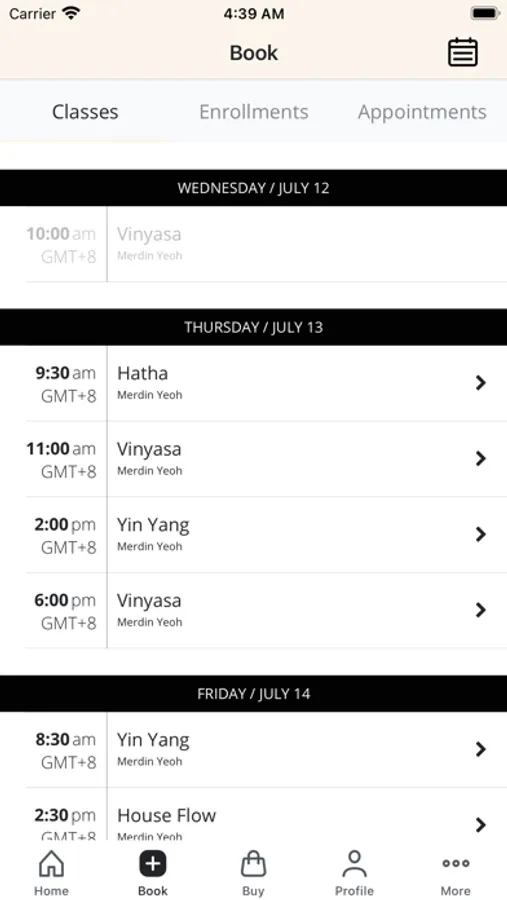Viewport: 507px width, 900px height.
Task: Tap the battery indicator icon
Action: pos(485,13)
